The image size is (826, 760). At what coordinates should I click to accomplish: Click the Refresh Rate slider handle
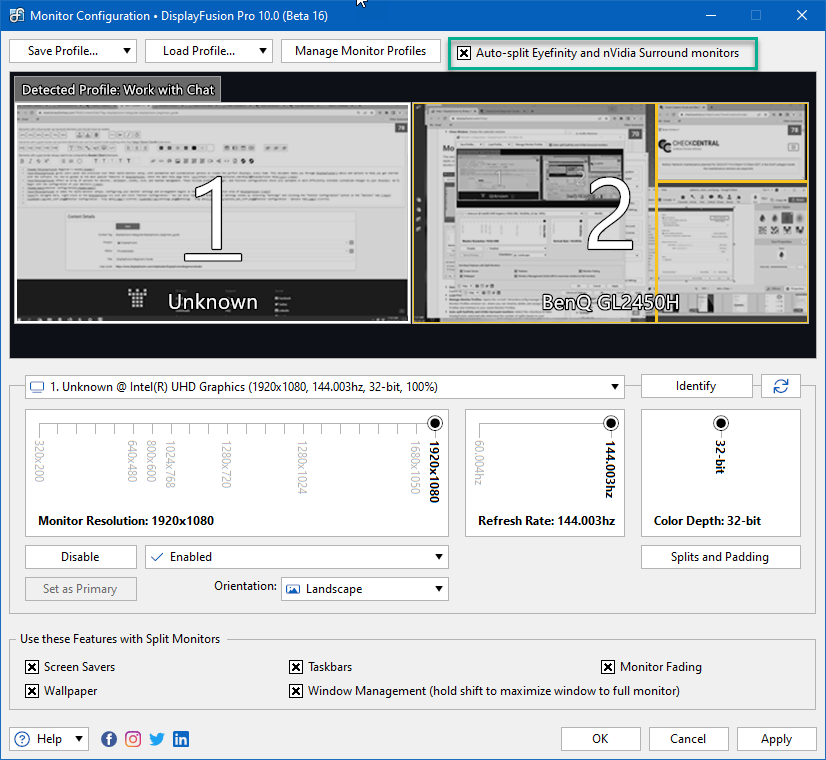(611, 423)
